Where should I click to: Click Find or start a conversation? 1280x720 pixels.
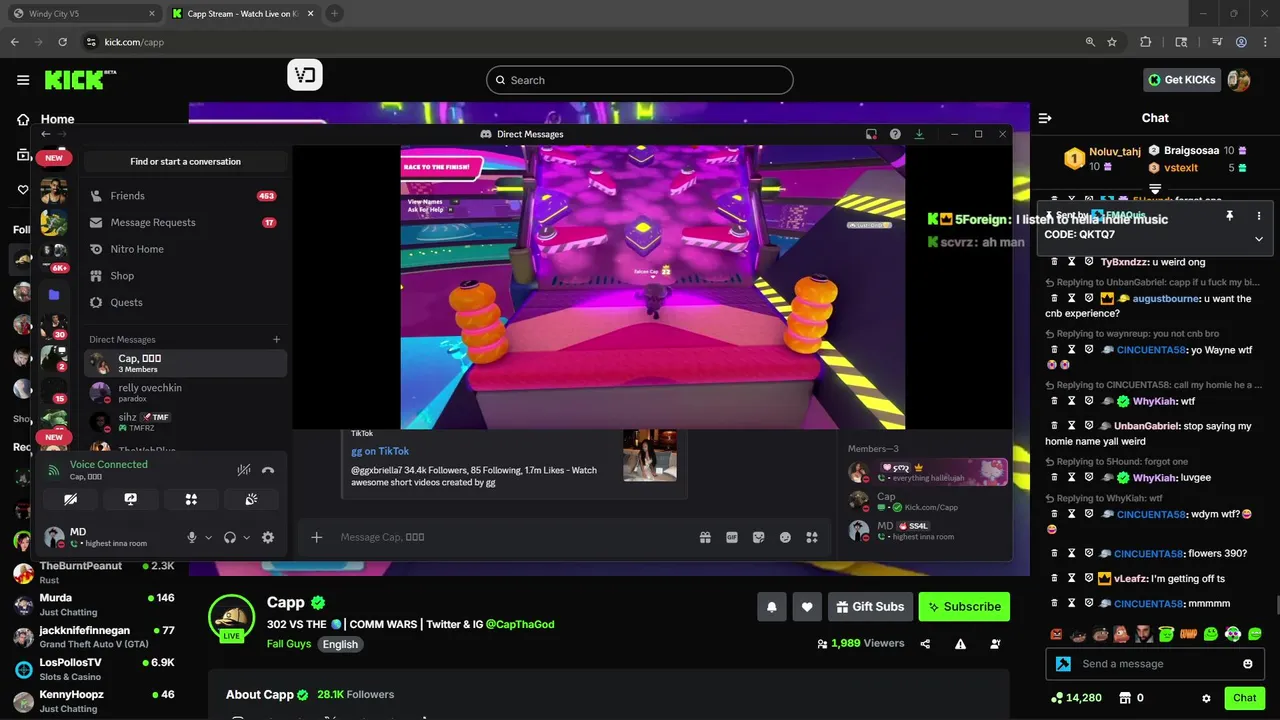(185, 161)
